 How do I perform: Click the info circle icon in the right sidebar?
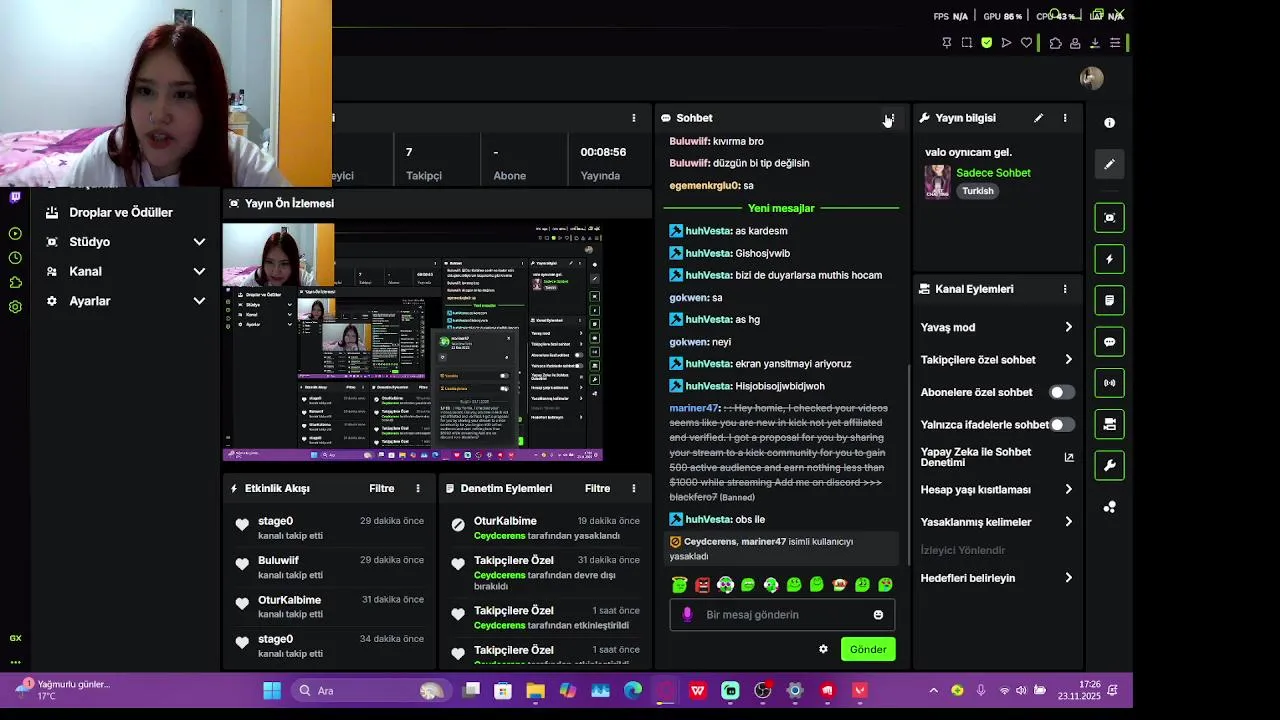pos(1109,122)
